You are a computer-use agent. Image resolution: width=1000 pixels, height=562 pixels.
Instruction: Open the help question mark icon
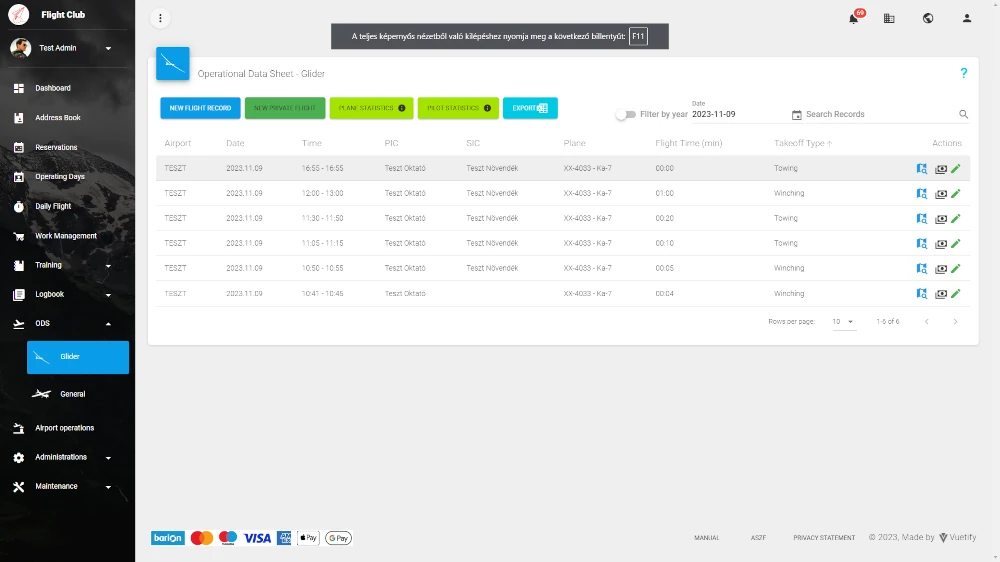tap(963, 73)
